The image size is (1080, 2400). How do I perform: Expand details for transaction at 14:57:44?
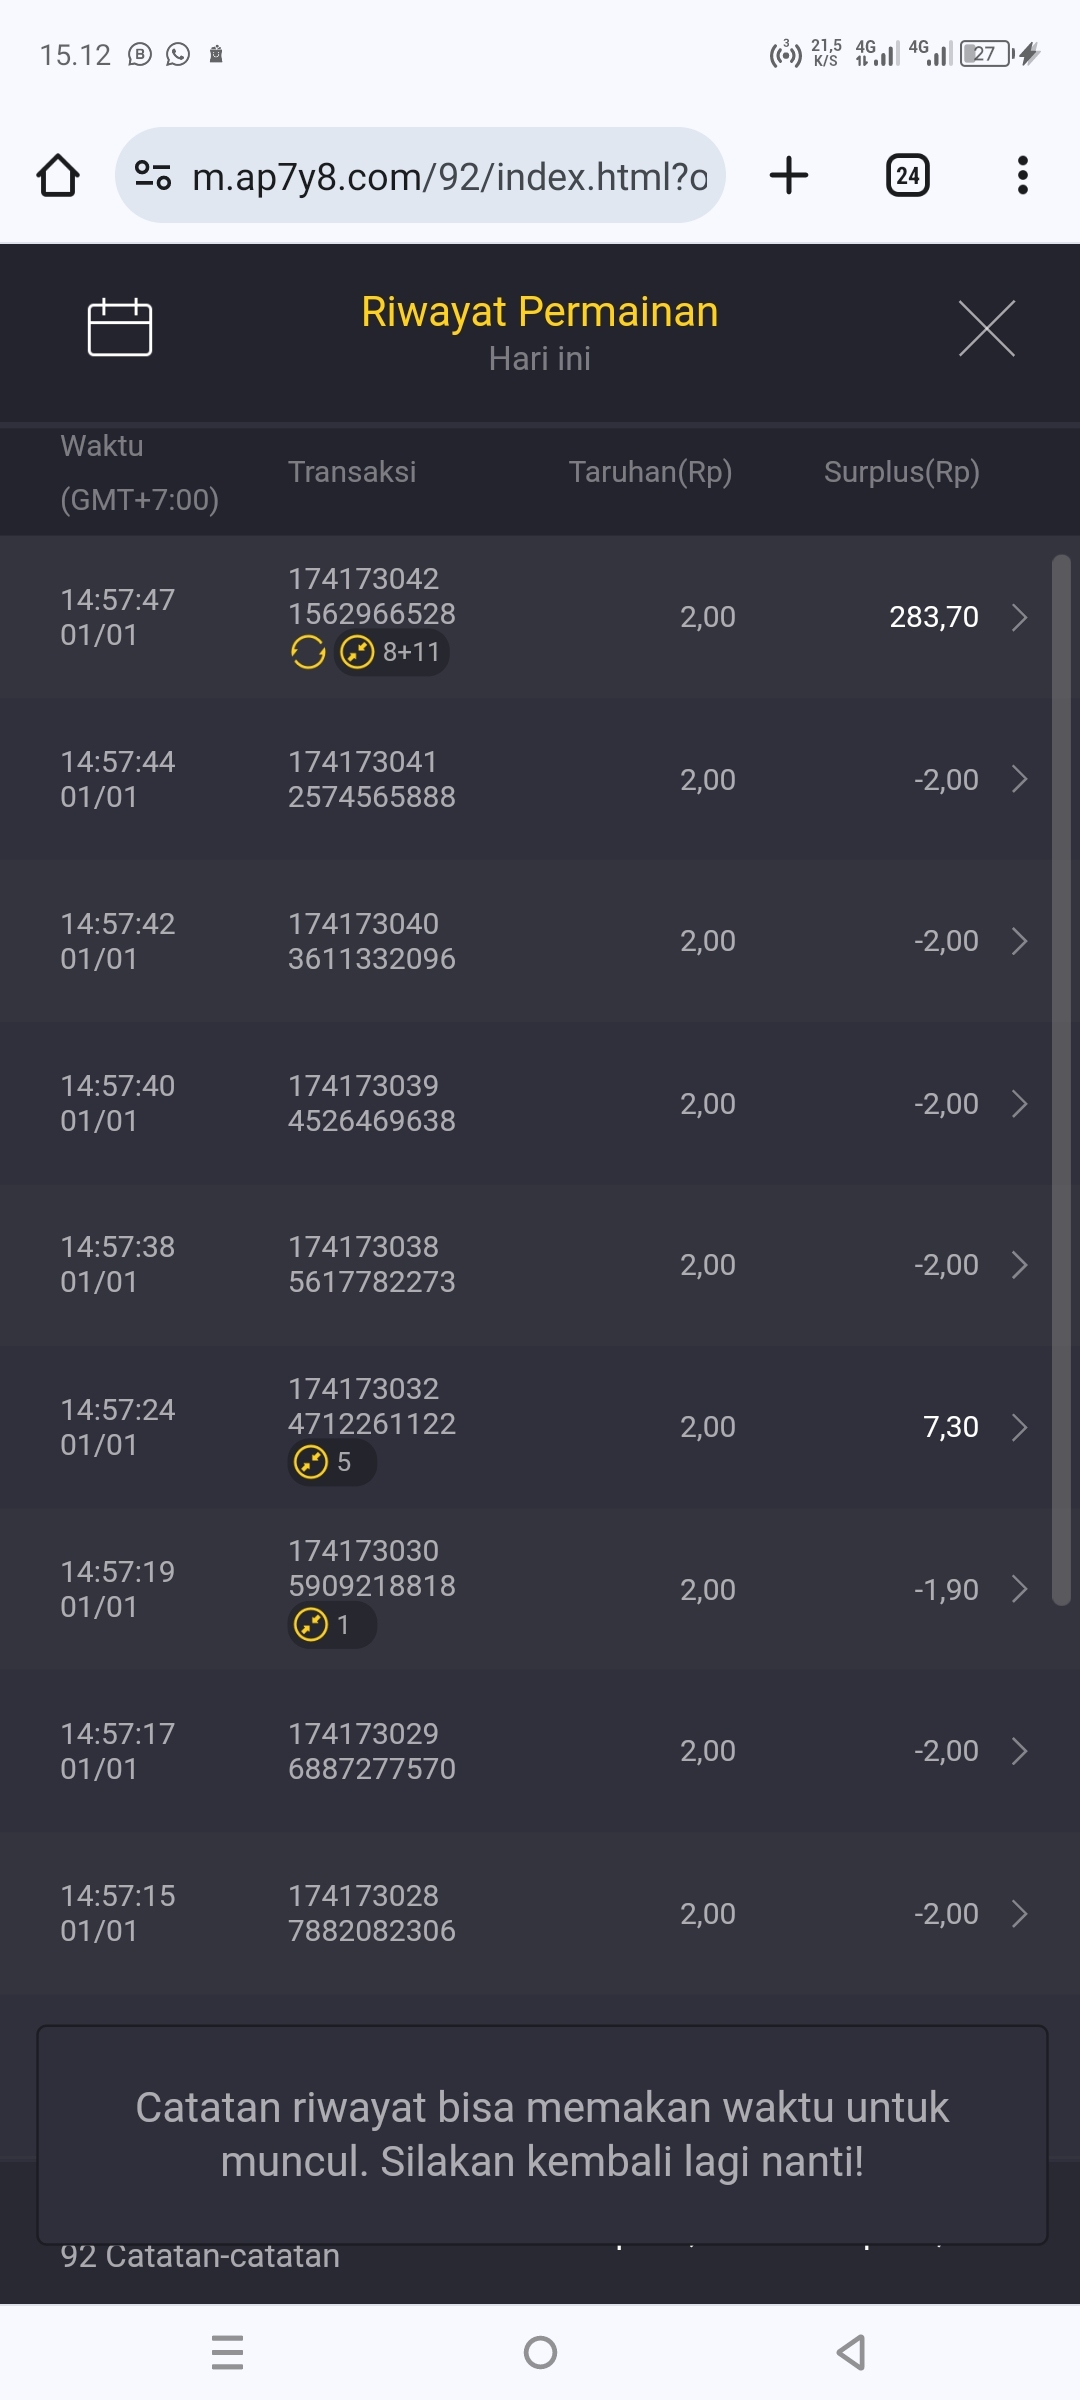pos(1019,779)
